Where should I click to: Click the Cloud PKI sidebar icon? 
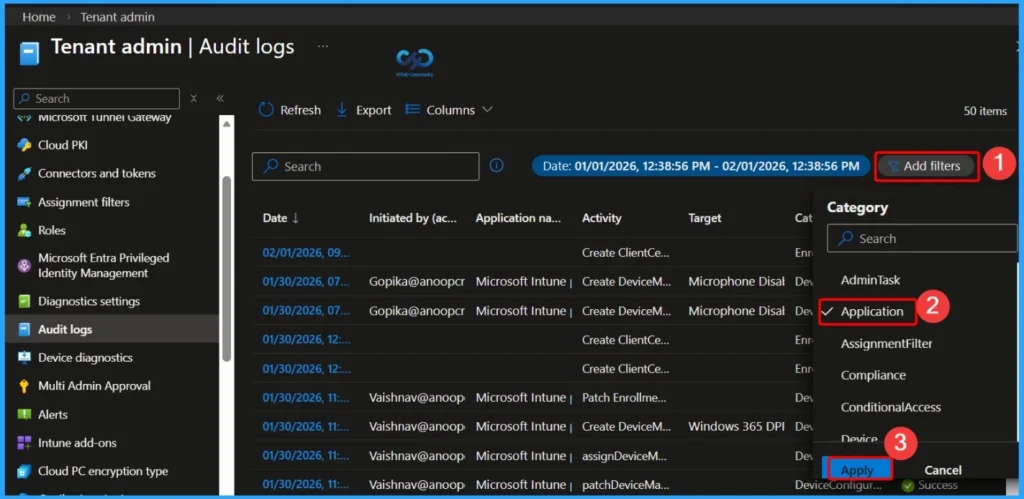pyautogui.click(x=24, y=145)
